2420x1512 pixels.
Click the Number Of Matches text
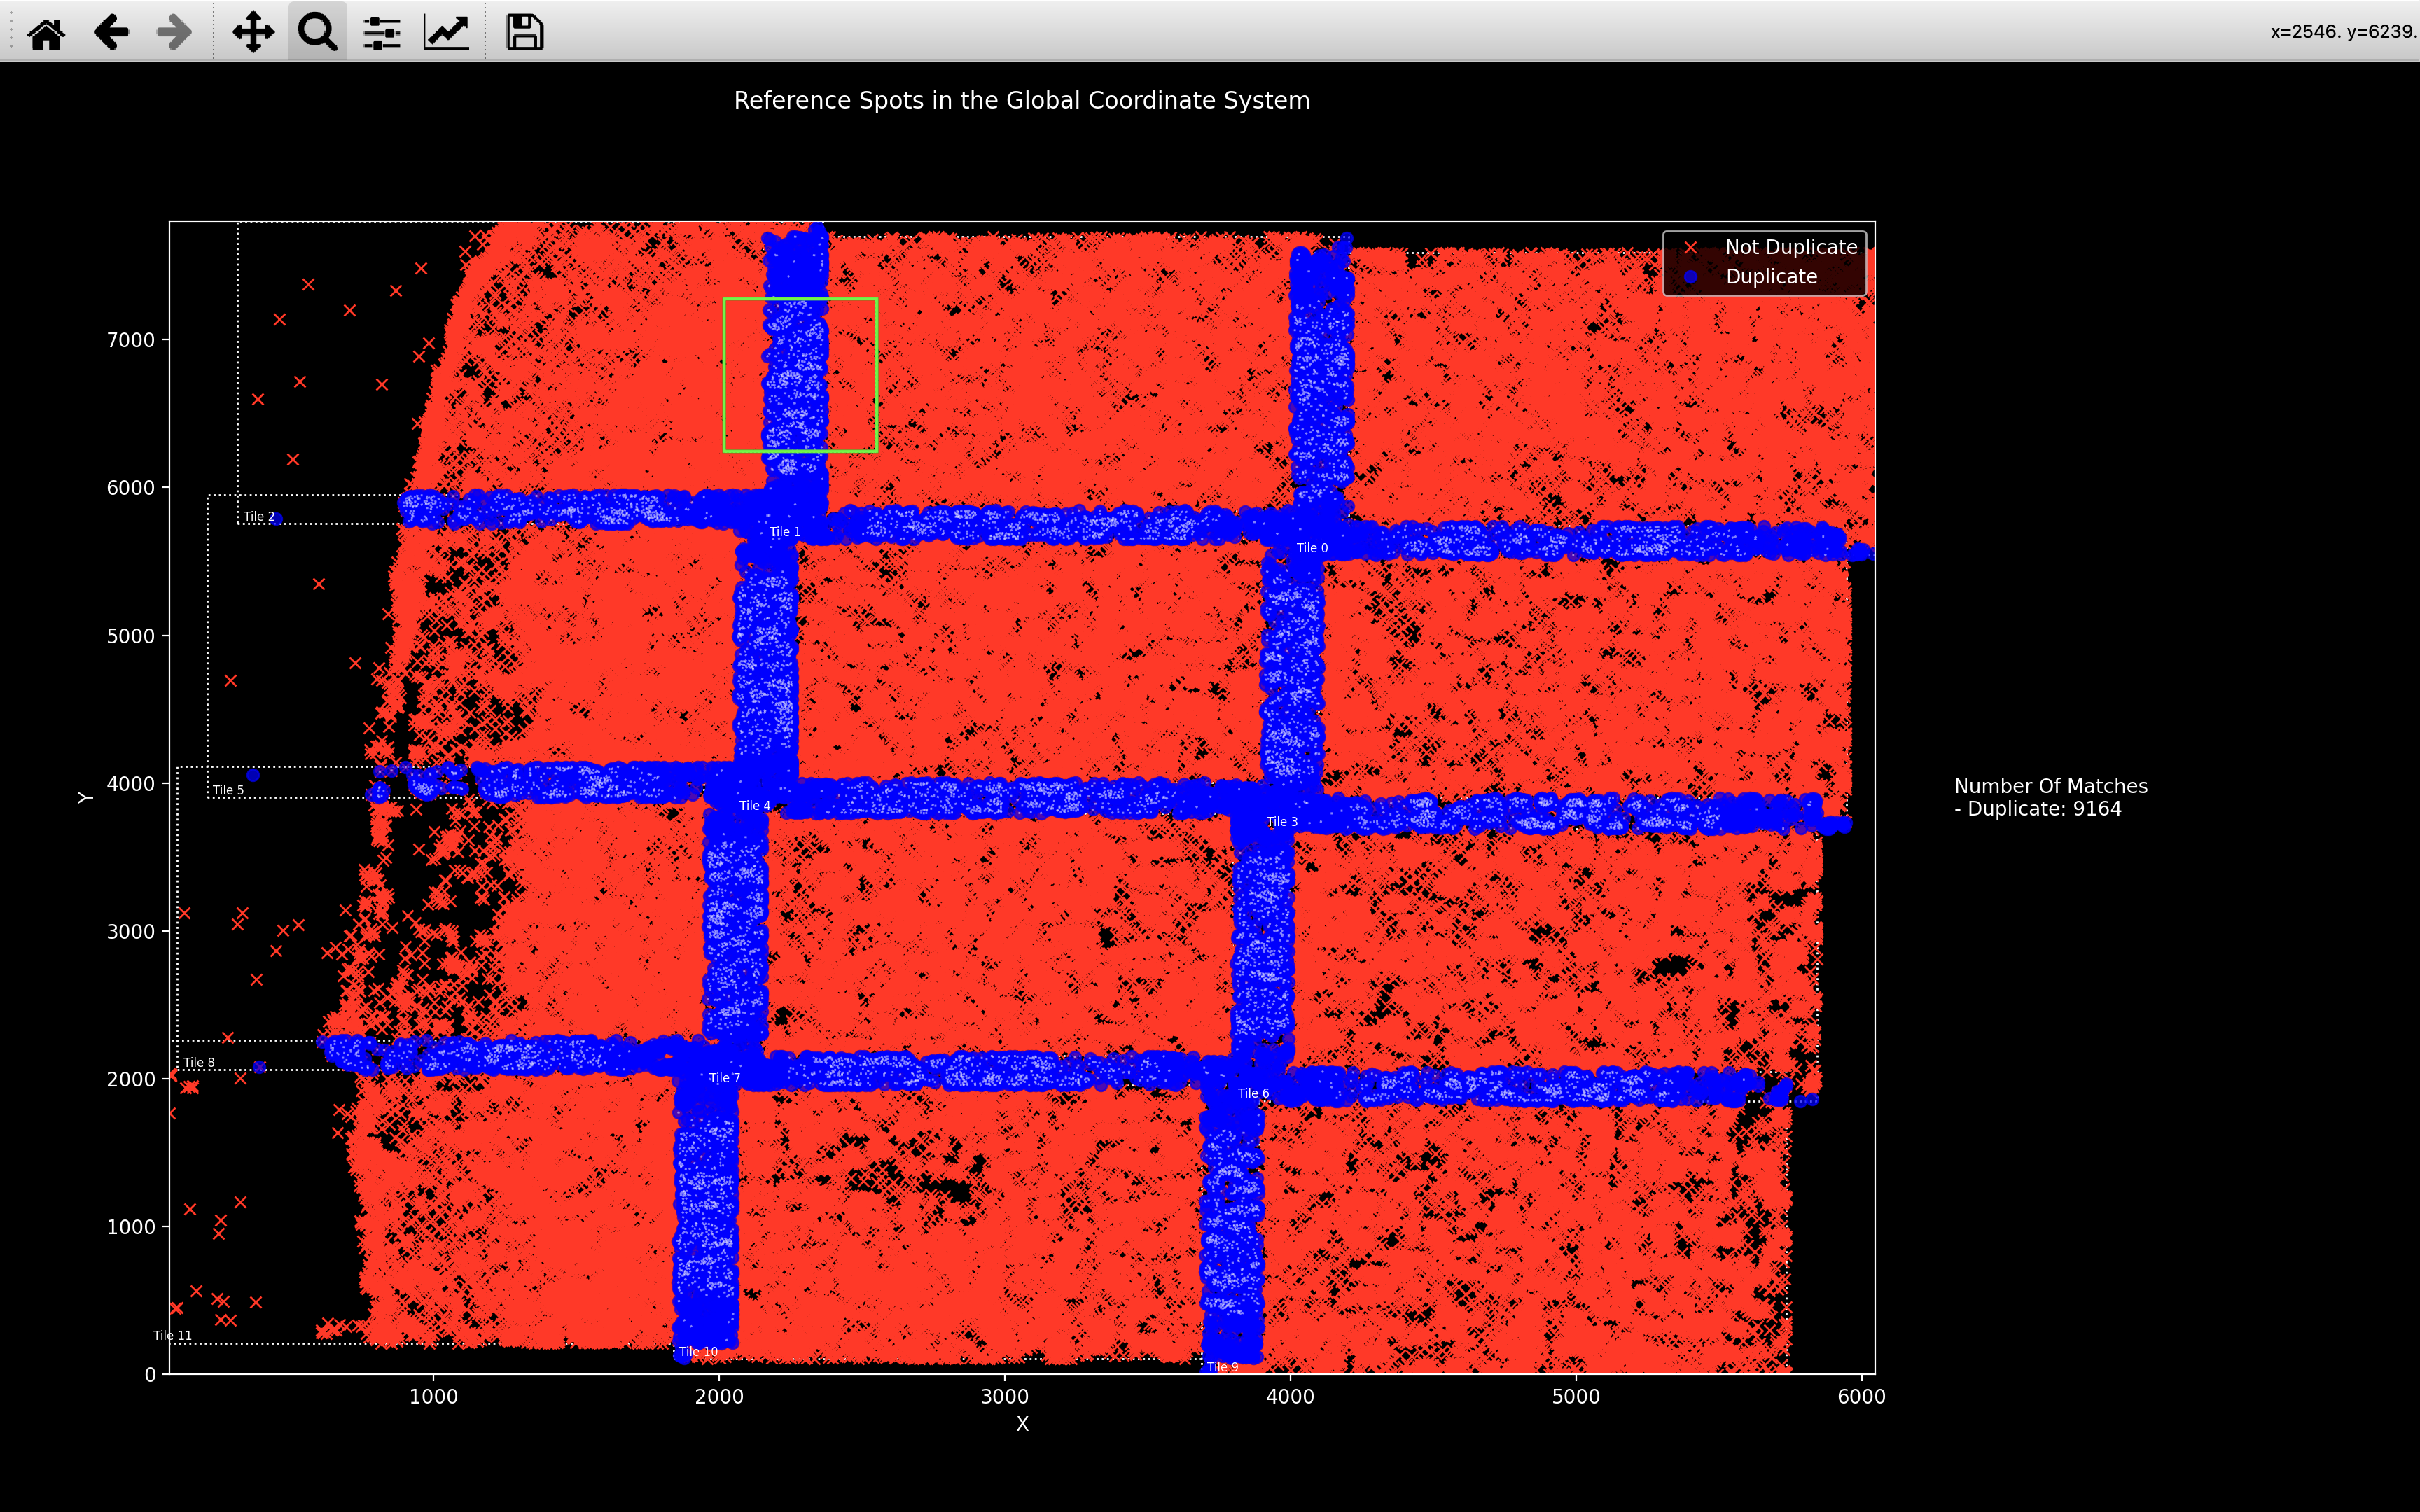tap(2050, 787)
